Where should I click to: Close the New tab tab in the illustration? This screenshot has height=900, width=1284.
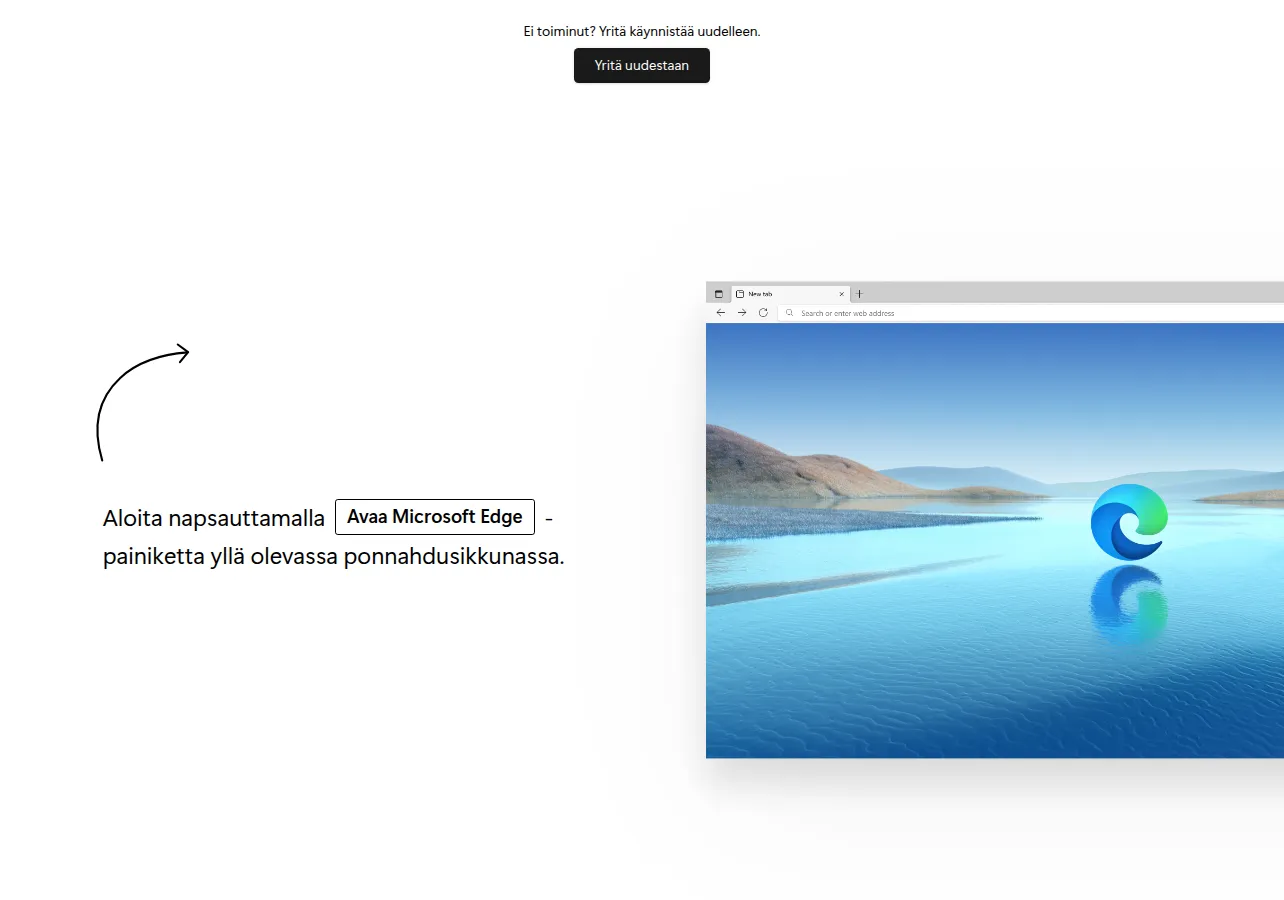(x=842, y=294)
